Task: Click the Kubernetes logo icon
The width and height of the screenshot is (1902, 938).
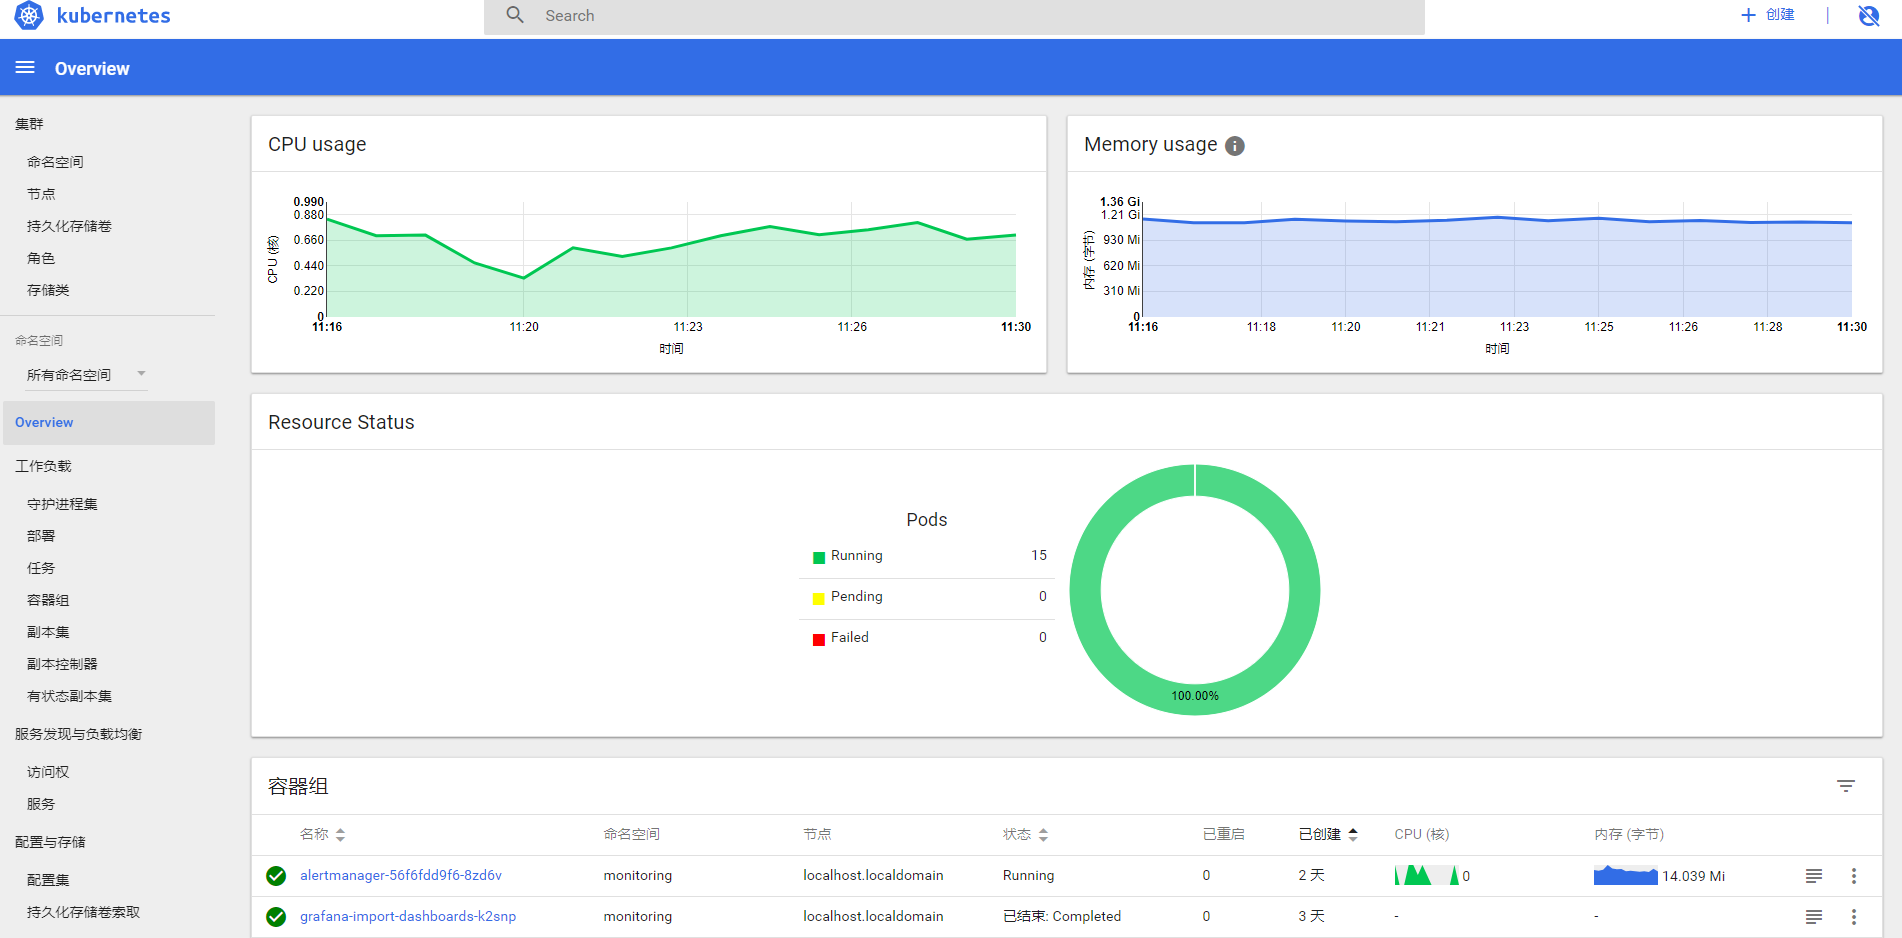Action: pos(29,16)
